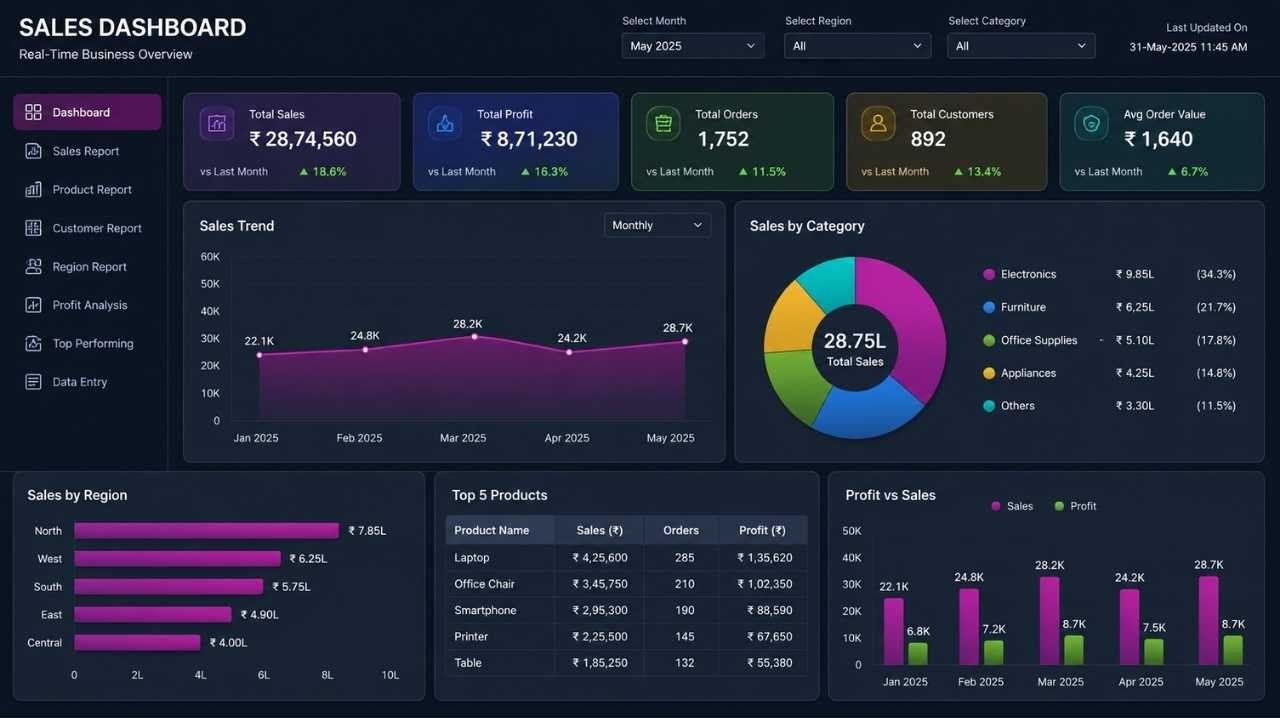Click the Furniture blue legend dot
Screen dimensions: 1280x718
pos(989,307)
